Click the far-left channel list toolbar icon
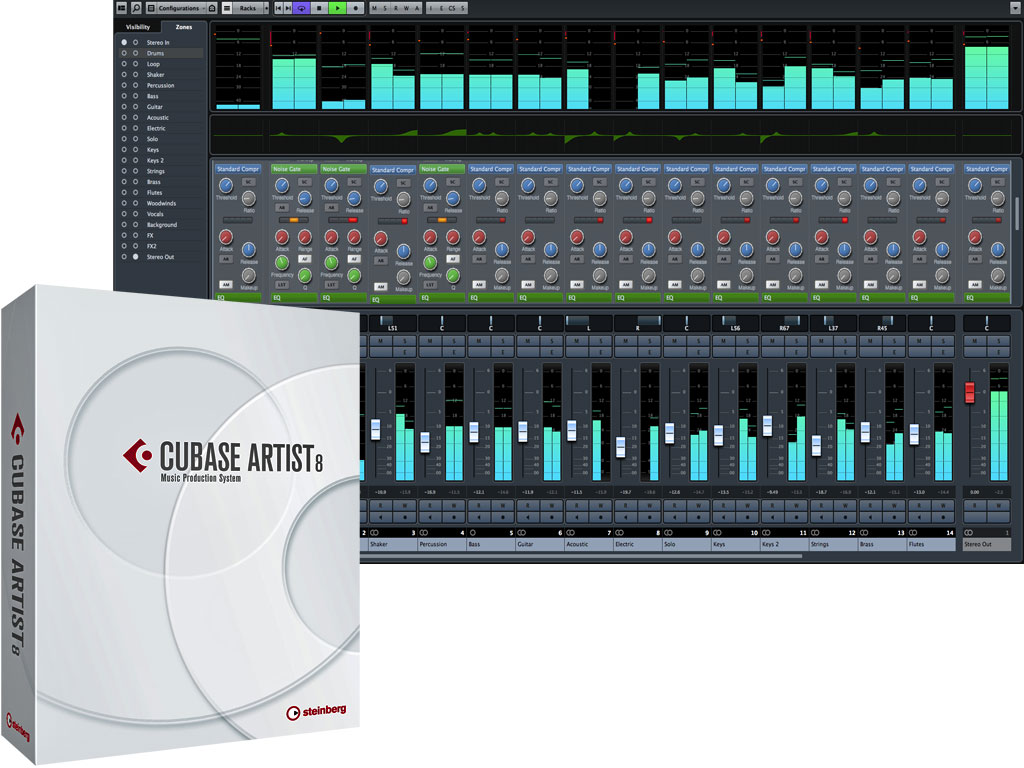The width and height of the screenshot is (1024, 768). tap(121, 8)
